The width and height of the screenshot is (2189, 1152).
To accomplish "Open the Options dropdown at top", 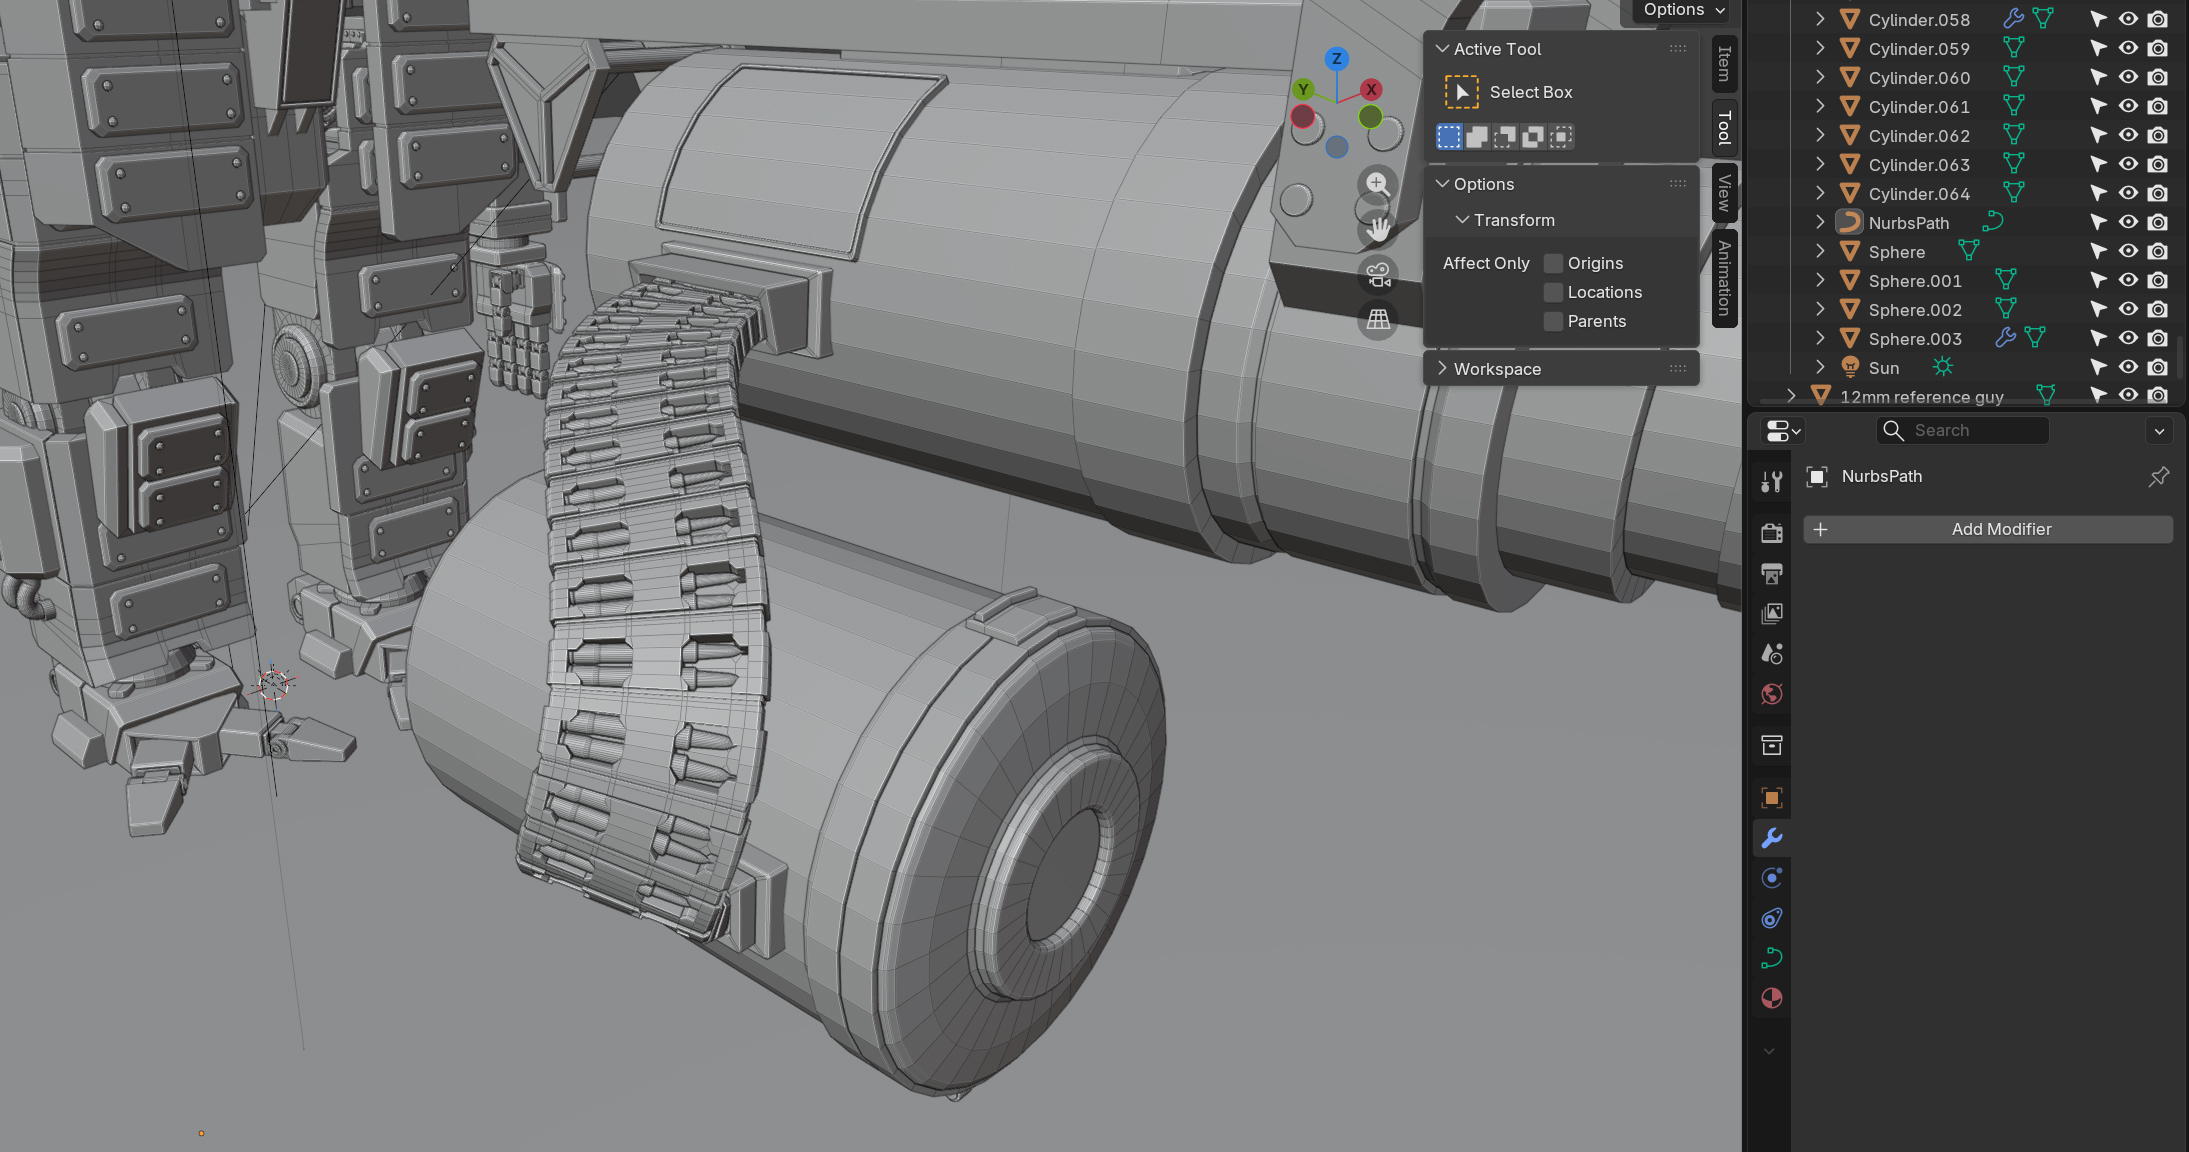I will 1685,10.
